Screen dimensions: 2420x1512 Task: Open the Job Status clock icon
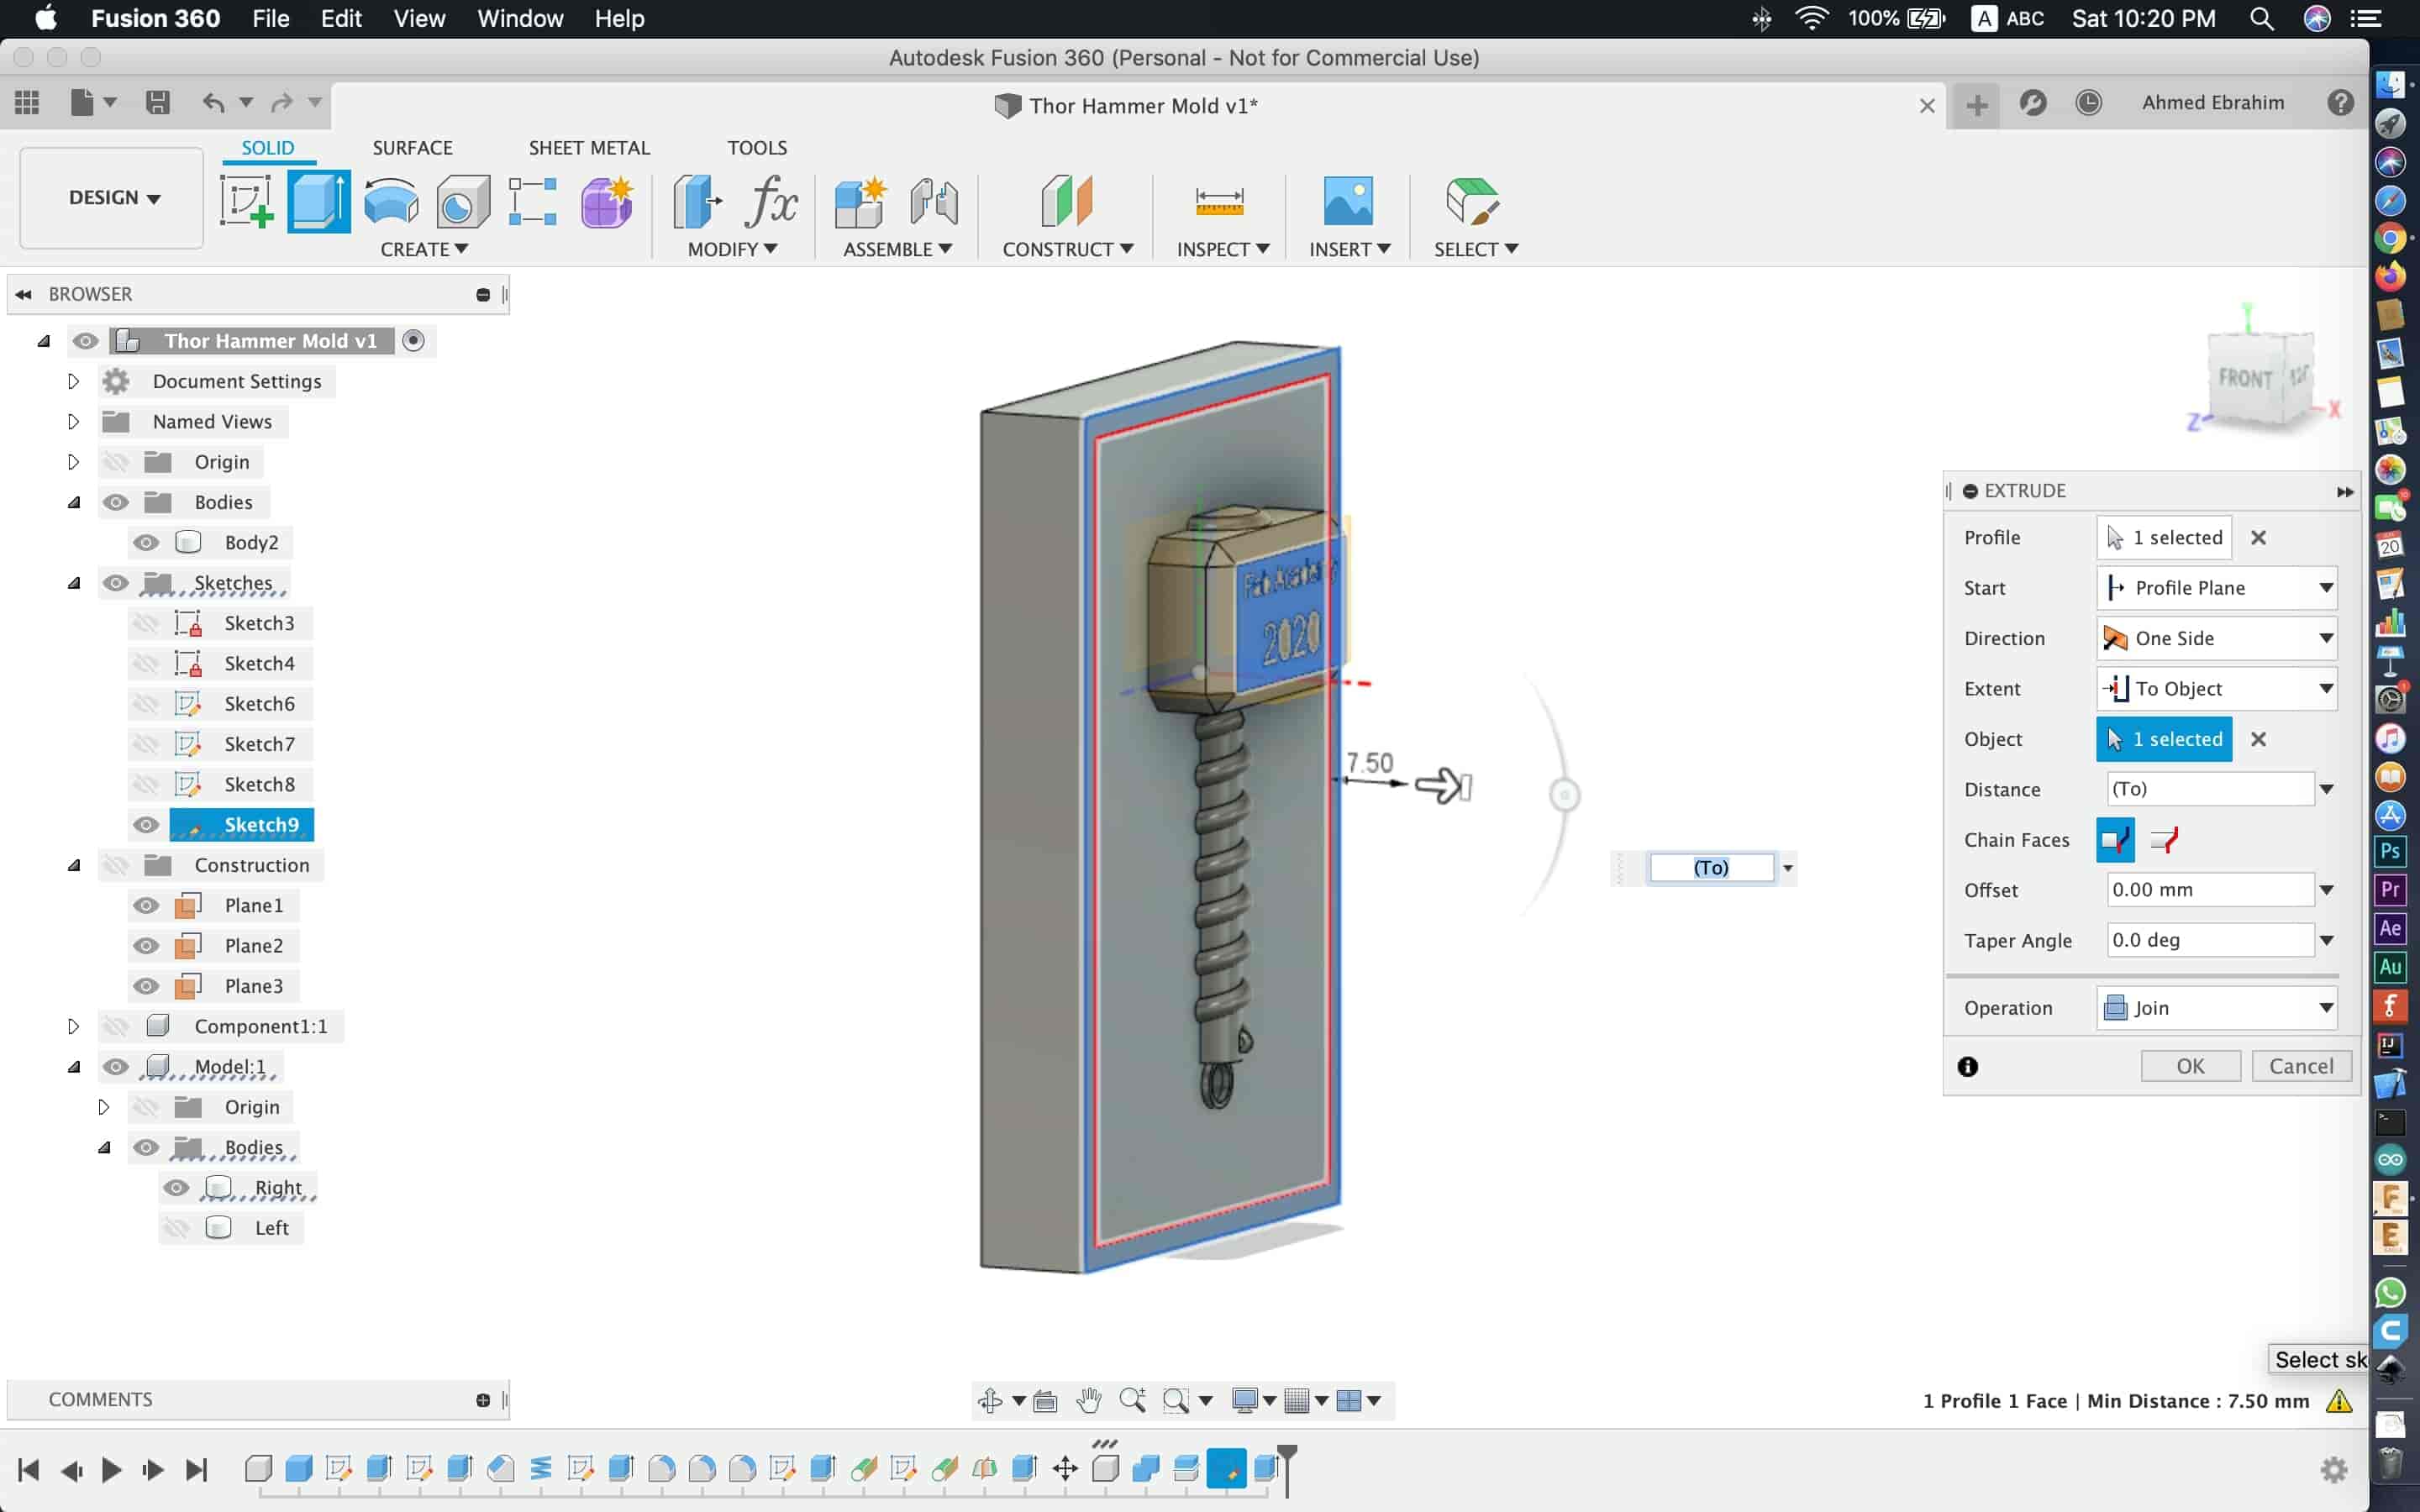(2088, 103)
